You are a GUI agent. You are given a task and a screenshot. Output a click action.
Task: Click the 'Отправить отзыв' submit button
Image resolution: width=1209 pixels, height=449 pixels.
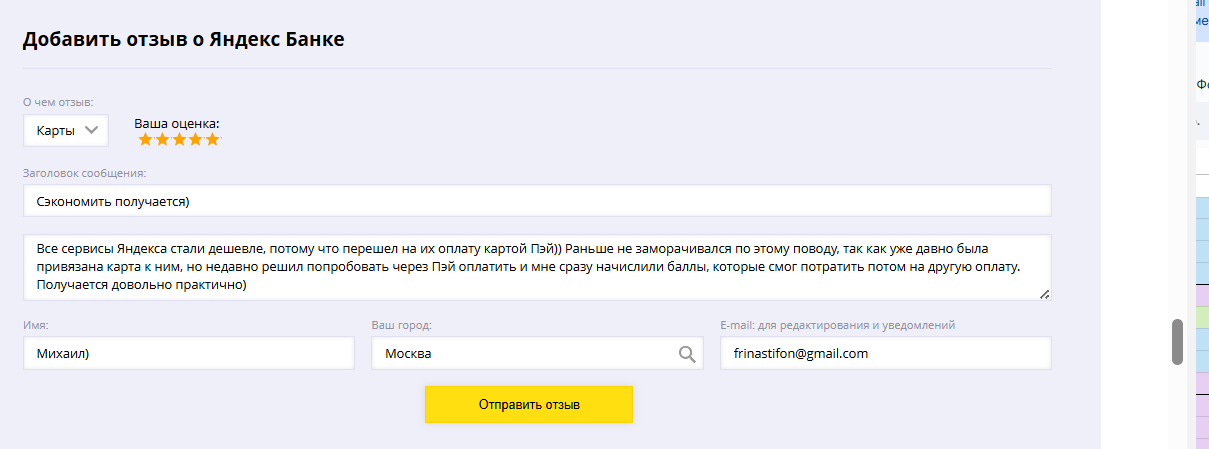(x=529, y=405)
